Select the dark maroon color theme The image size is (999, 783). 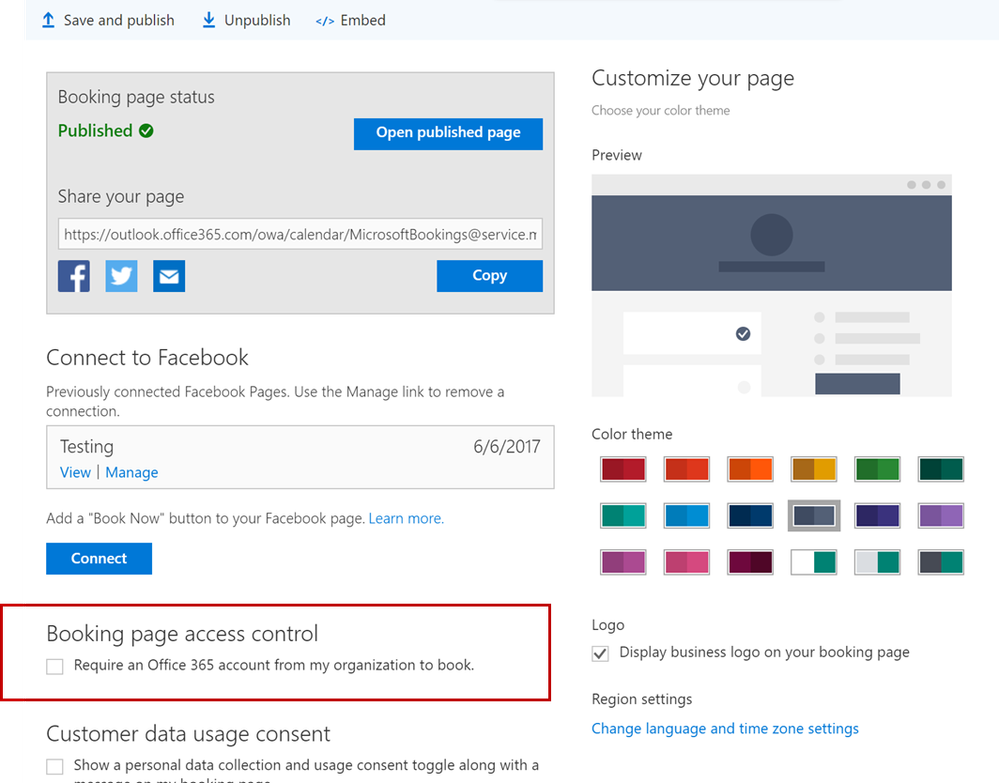click(x=751, y=563)
